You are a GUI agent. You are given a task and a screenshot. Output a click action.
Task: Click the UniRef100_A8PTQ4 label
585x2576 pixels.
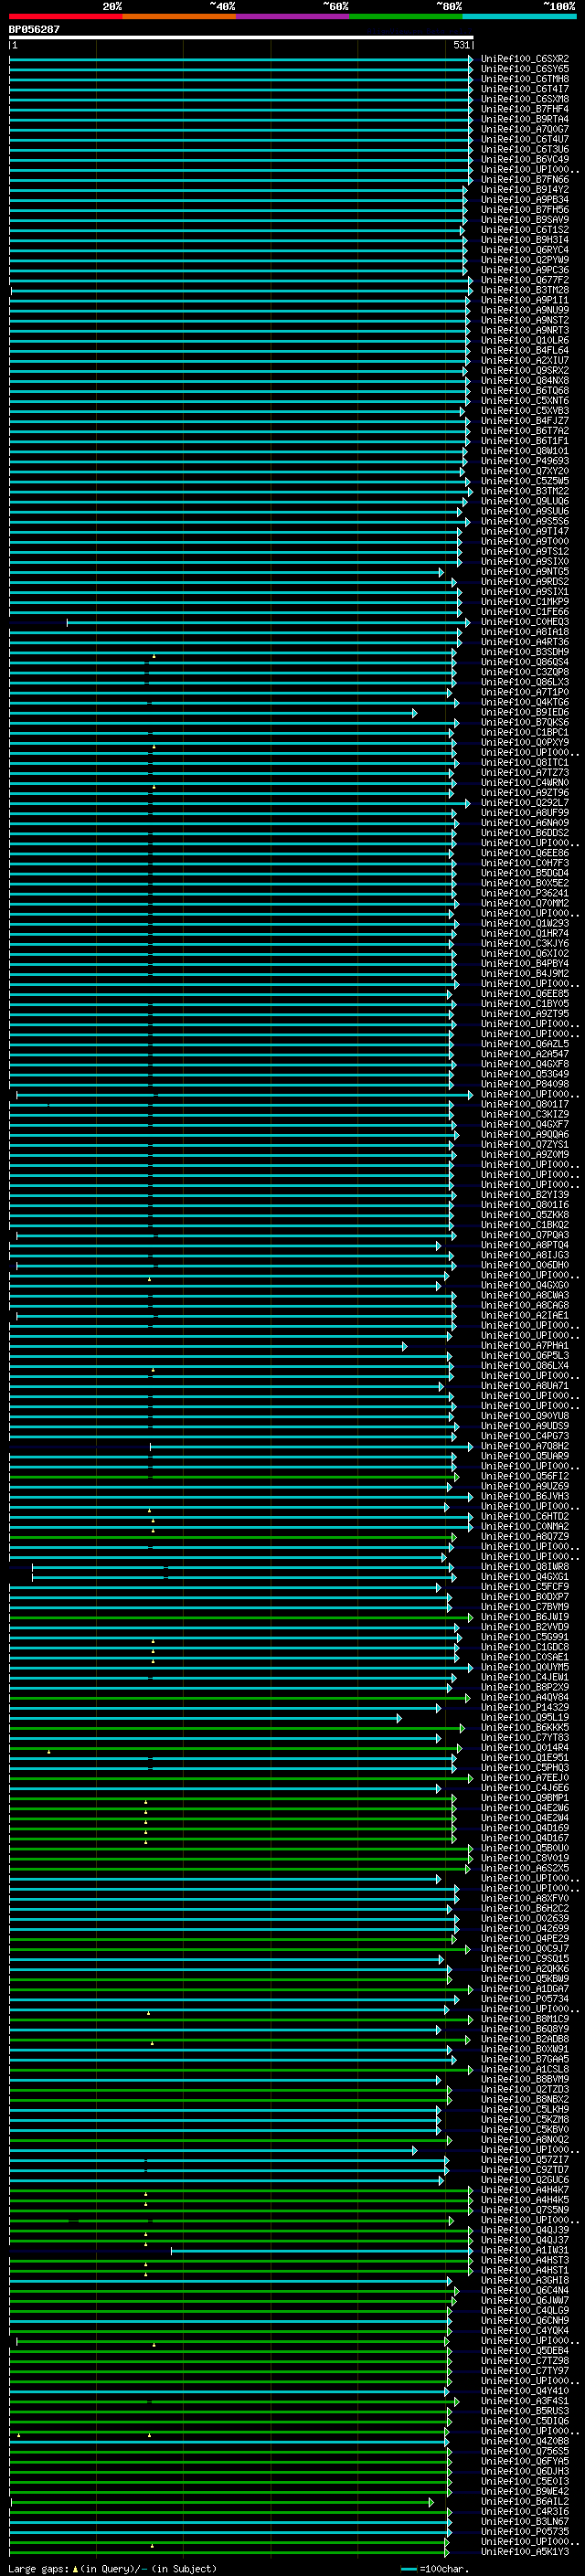pos(525,1245)
